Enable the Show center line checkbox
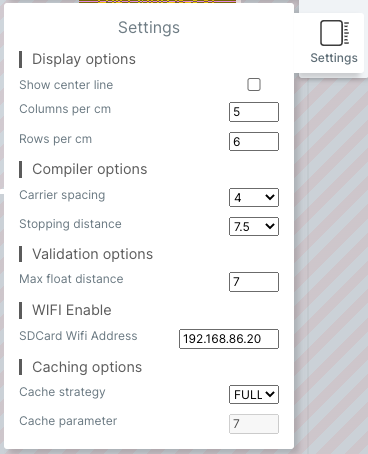Screen dimensions: 368x454 coord(254,85)
